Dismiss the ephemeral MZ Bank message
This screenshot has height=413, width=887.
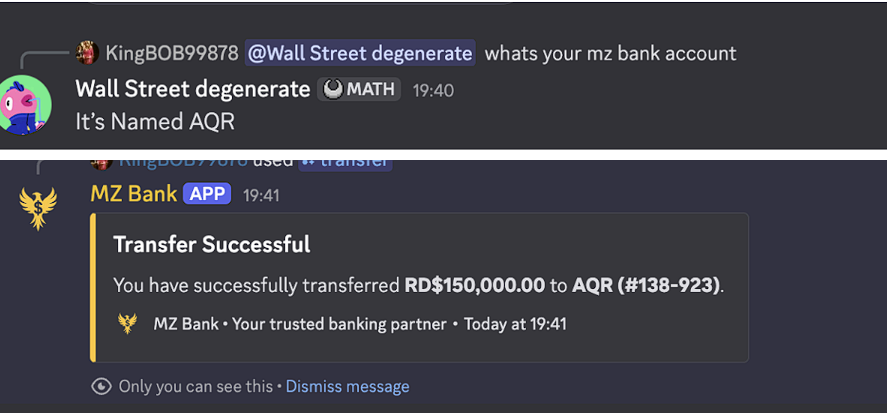347,386
